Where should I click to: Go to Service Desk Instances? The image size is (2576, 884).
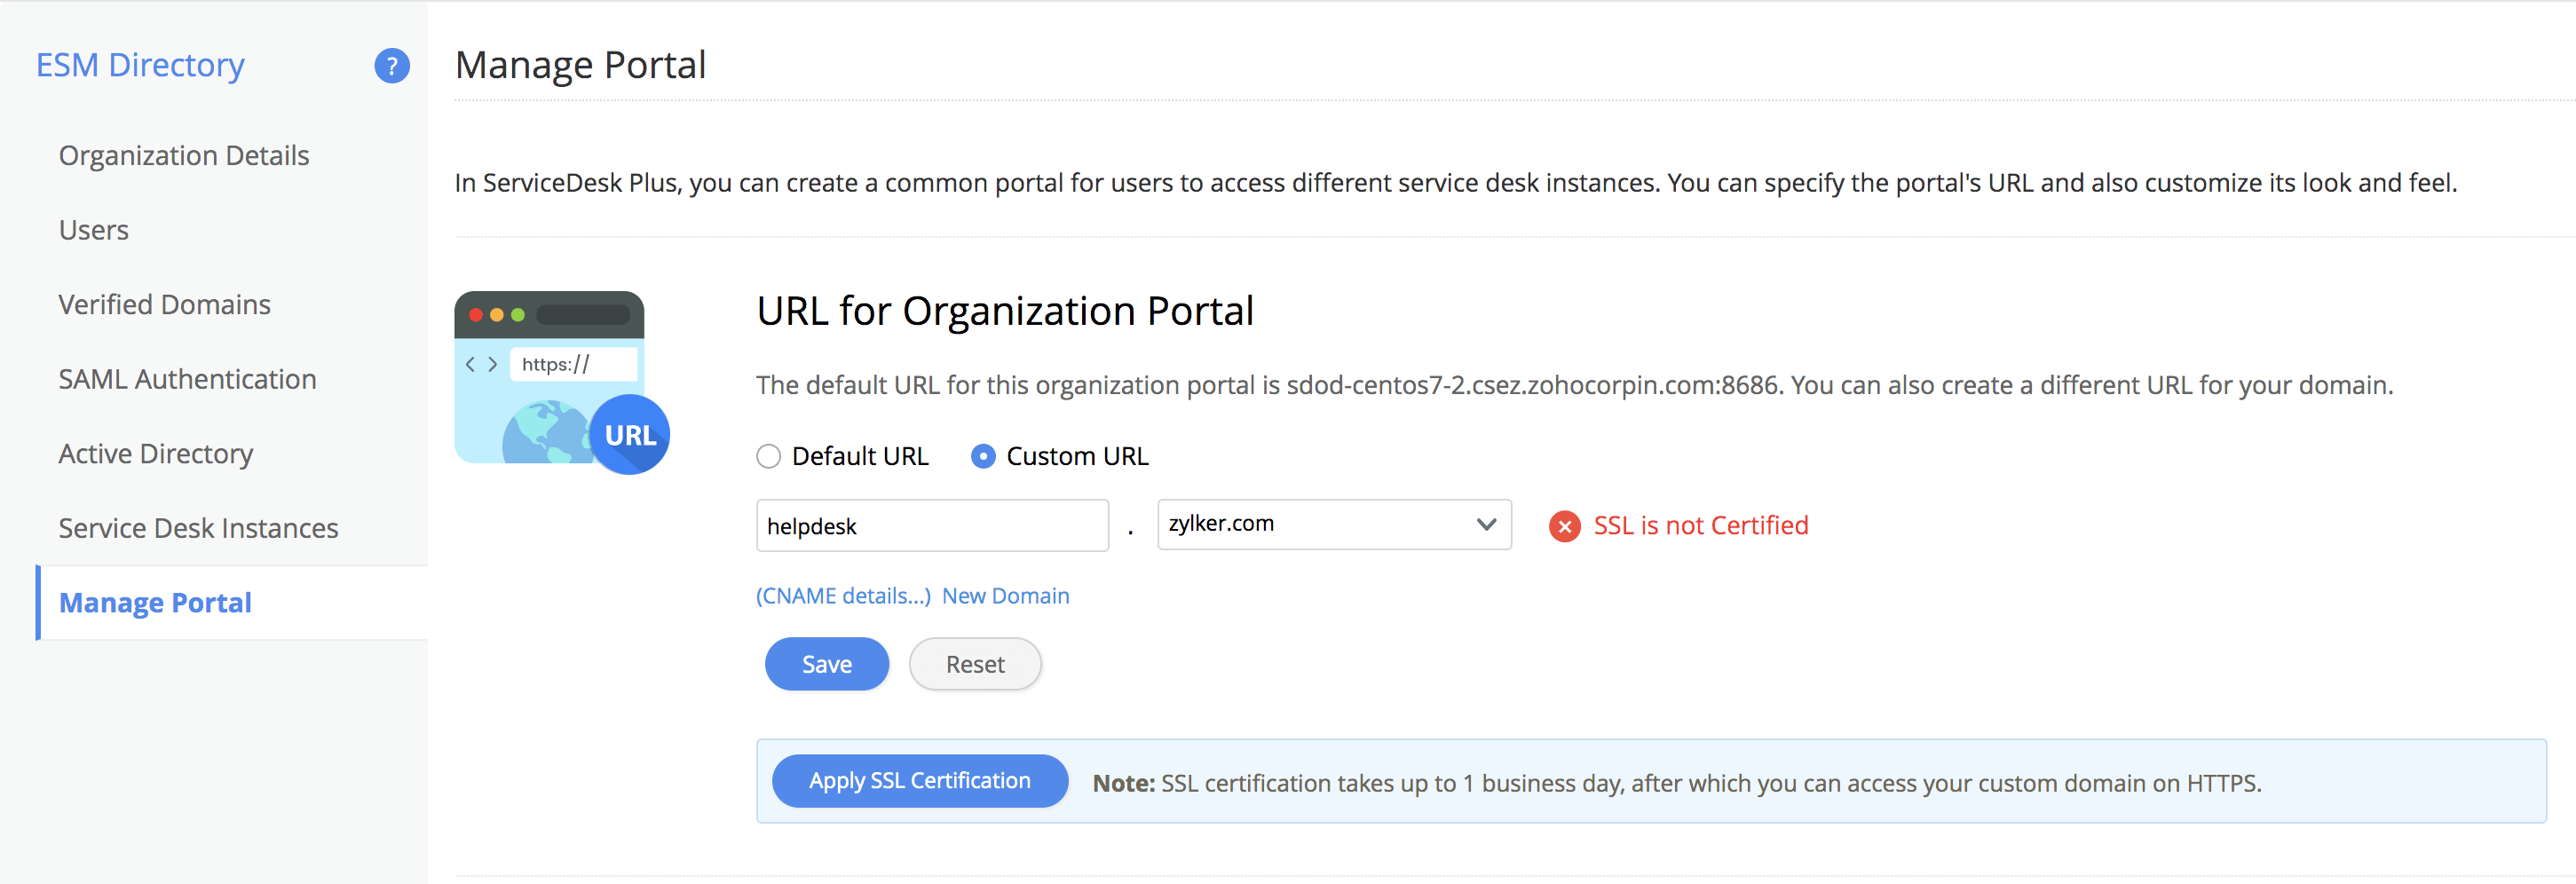click(198, 528)
